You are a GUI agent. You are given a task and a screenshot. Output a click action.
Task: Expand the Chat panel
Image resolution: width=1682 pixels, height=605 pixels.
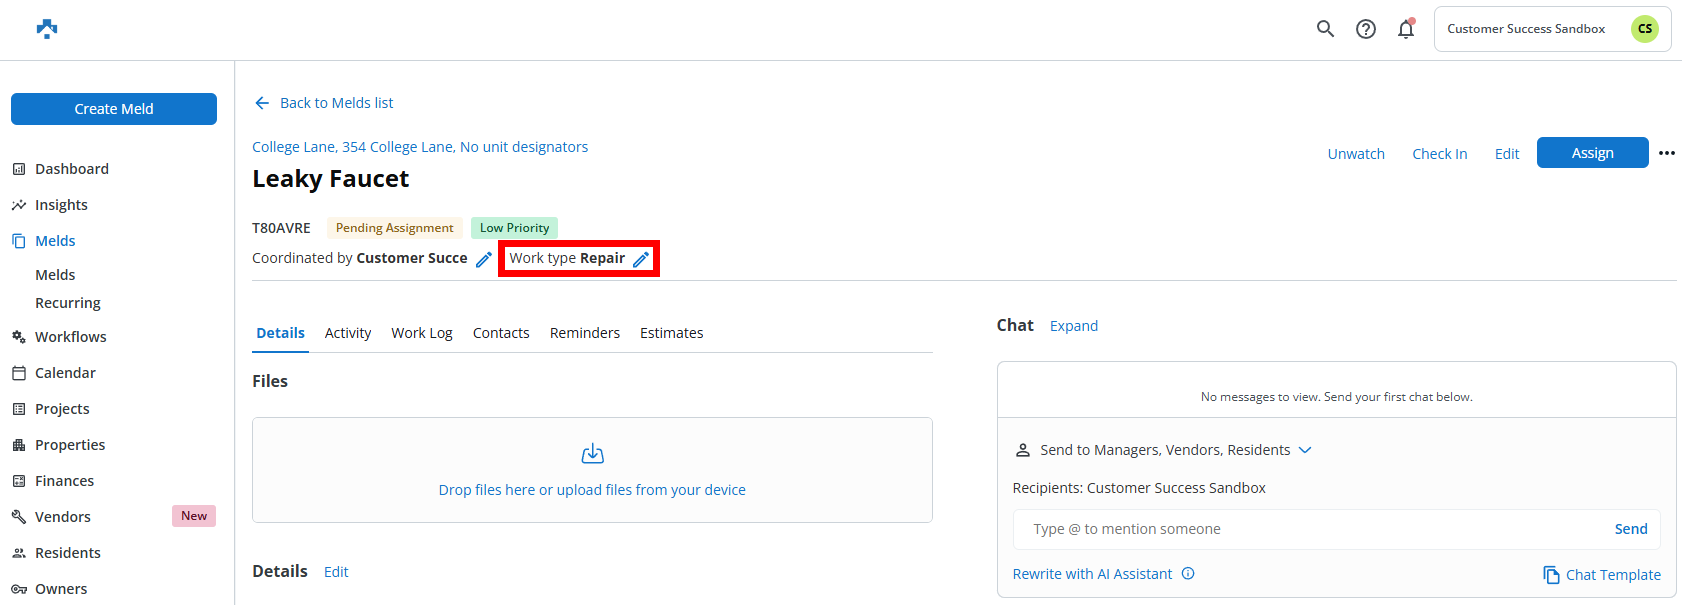[x=1073, y=326]
